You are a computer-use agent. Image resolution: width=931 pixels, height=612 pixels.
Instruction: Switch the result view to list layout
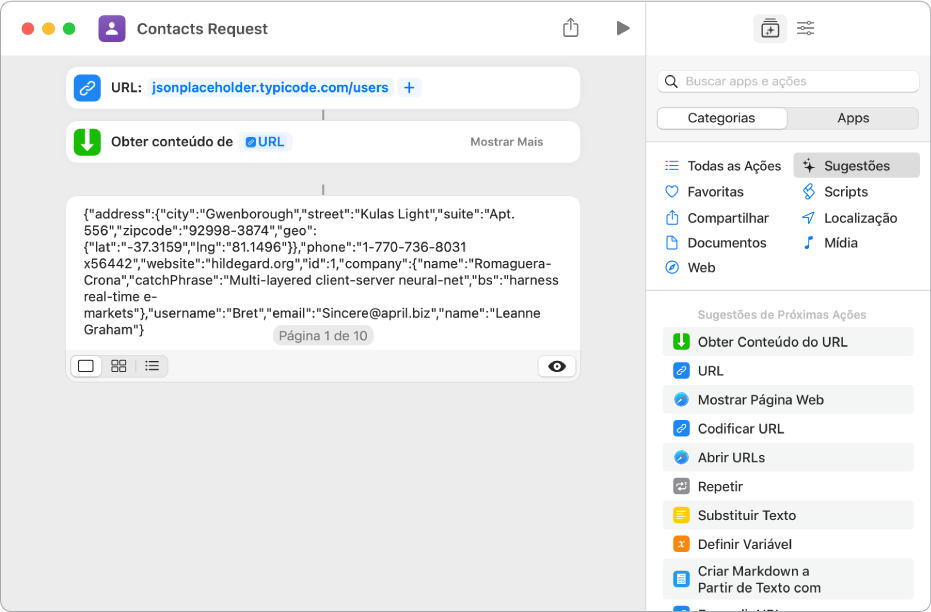151,366
